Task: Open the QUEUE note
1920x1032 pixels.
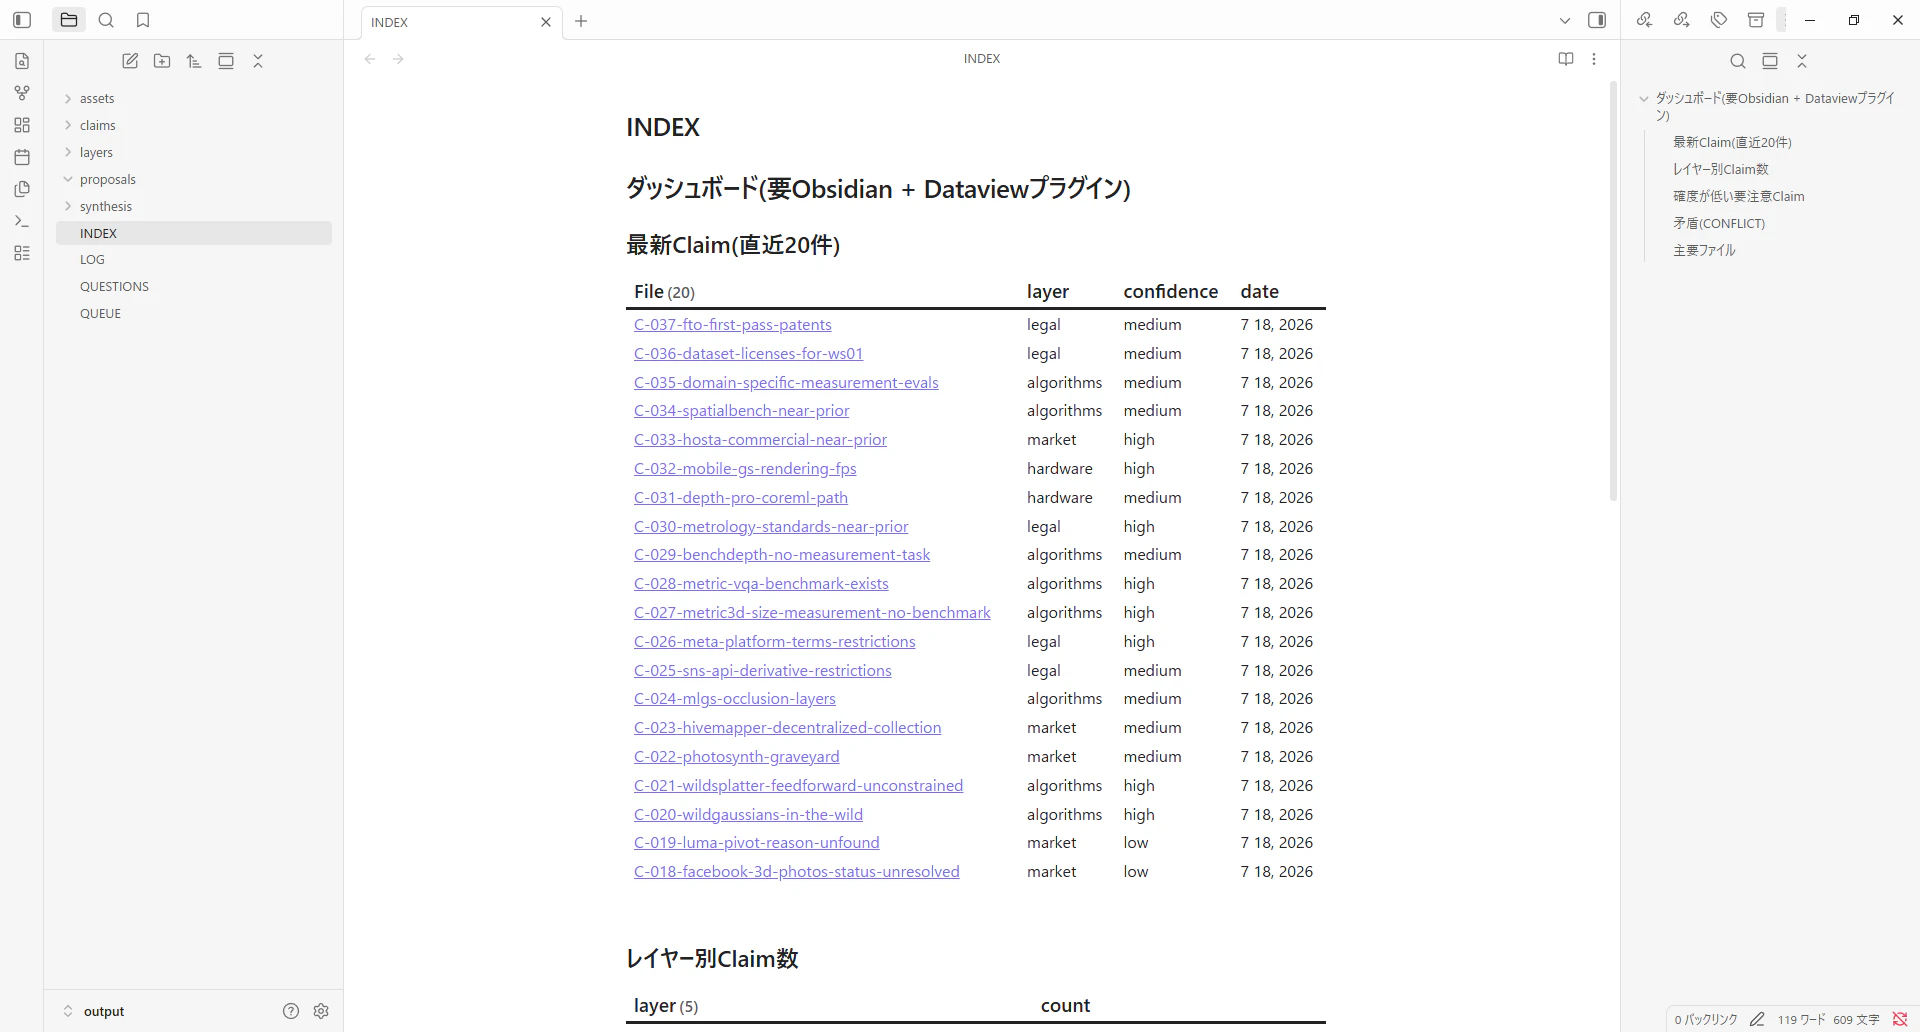Action: click(194, 313)
